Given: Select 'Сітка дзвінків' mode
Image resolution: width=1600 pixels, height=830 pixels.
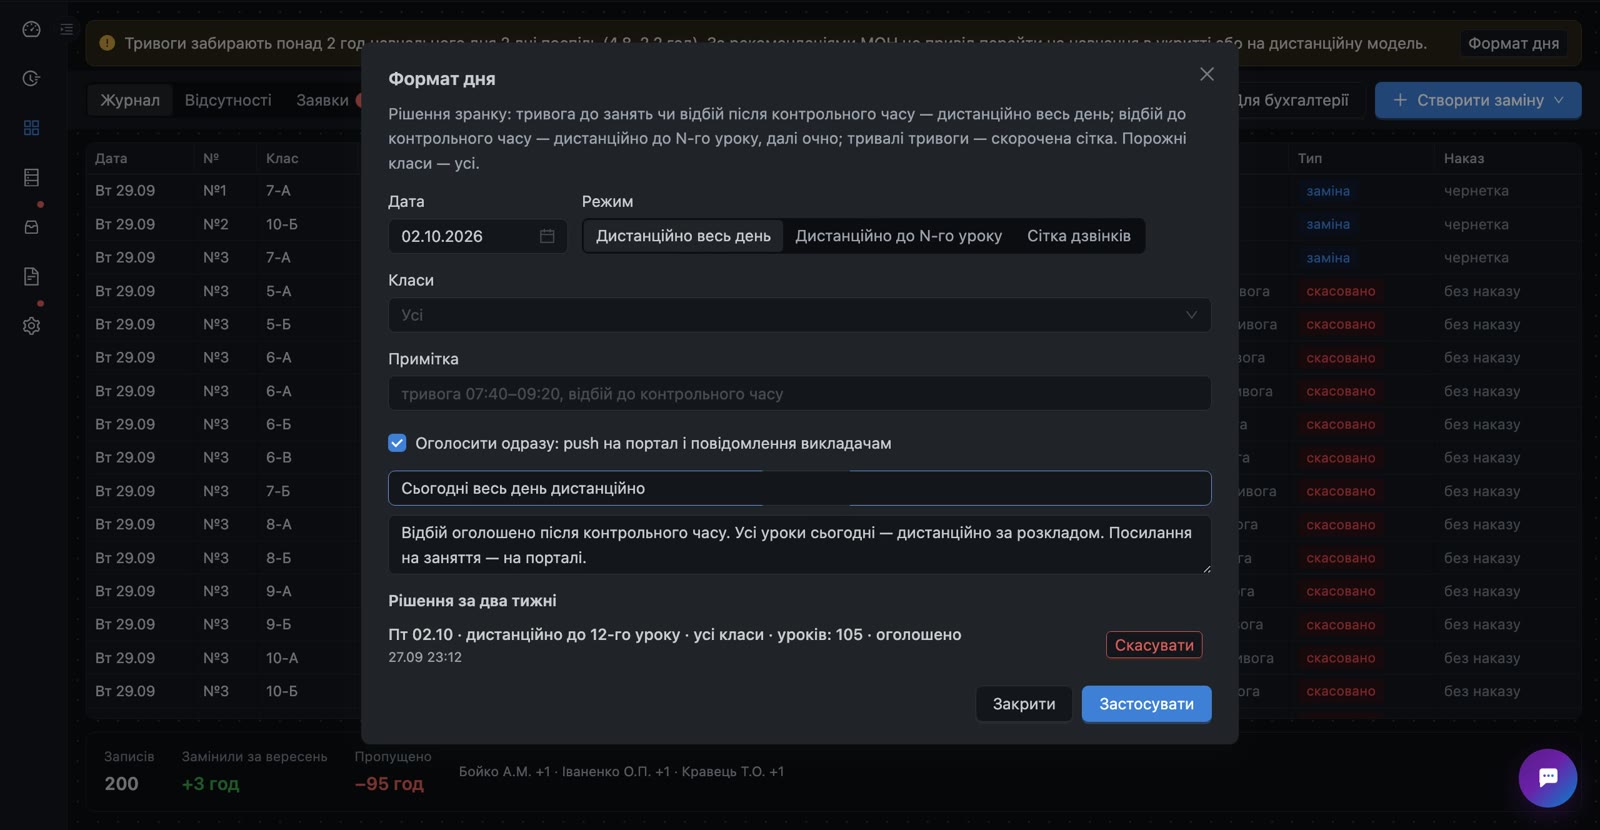Looking at the screenshot, I should [1079, 236].
